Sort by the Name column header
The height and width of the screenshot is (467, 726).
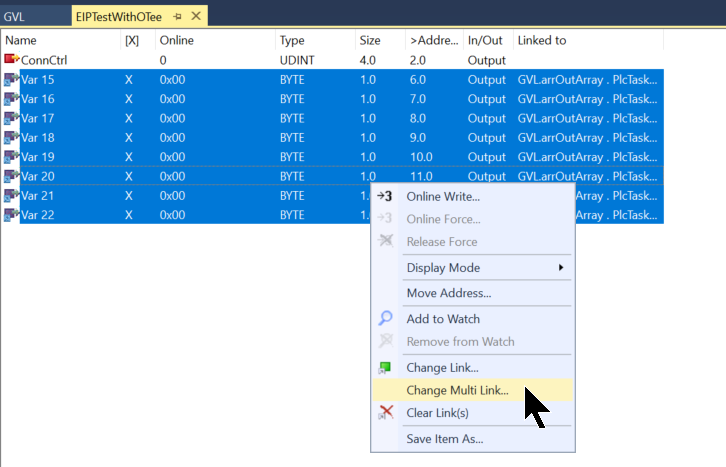[21, 40]
